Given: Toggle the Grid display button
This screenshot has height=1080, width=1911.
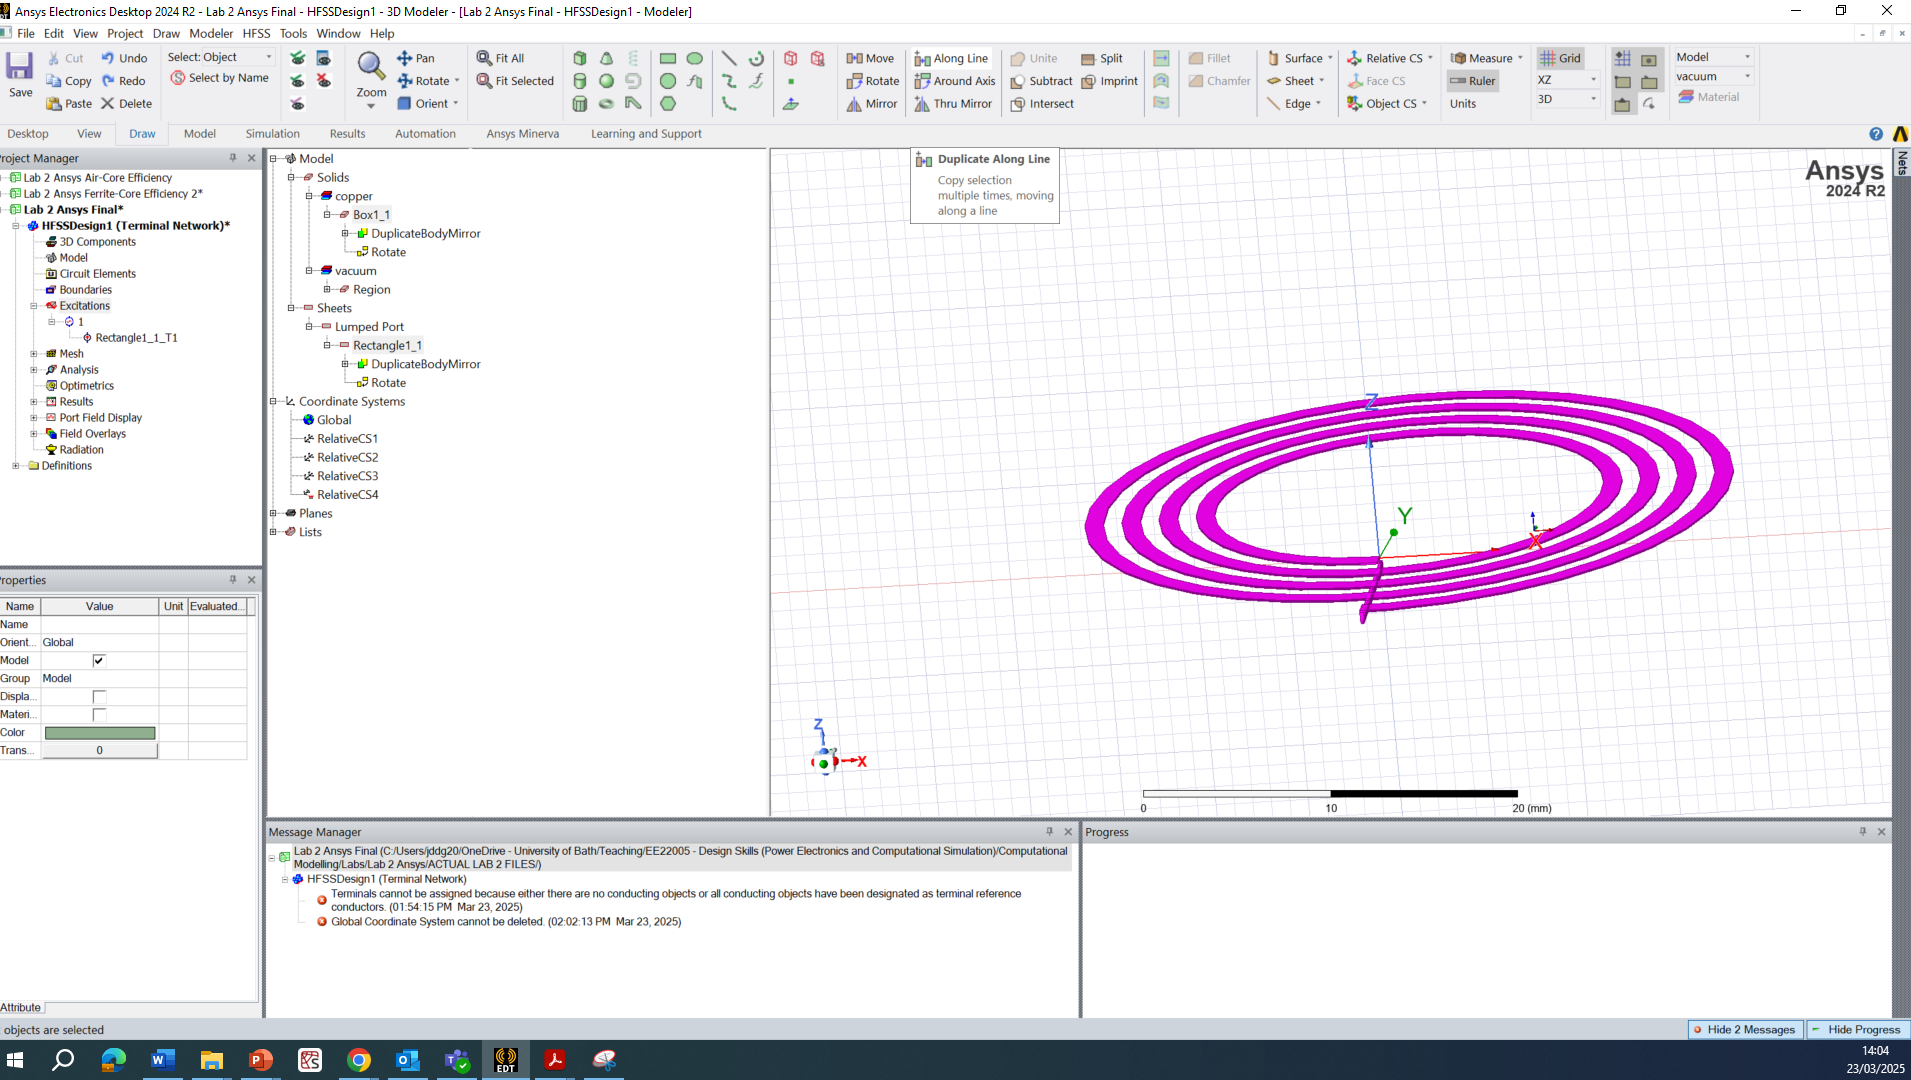Looking at the screenshot, I should (x=1560, y=58).
